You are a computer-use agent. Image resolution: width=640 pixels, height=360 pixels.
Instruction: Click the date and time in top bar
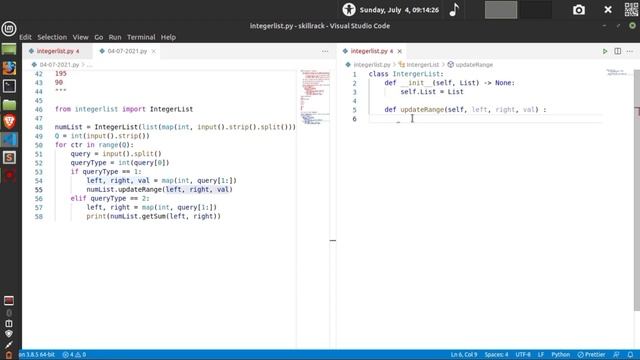tap(399, 10)
